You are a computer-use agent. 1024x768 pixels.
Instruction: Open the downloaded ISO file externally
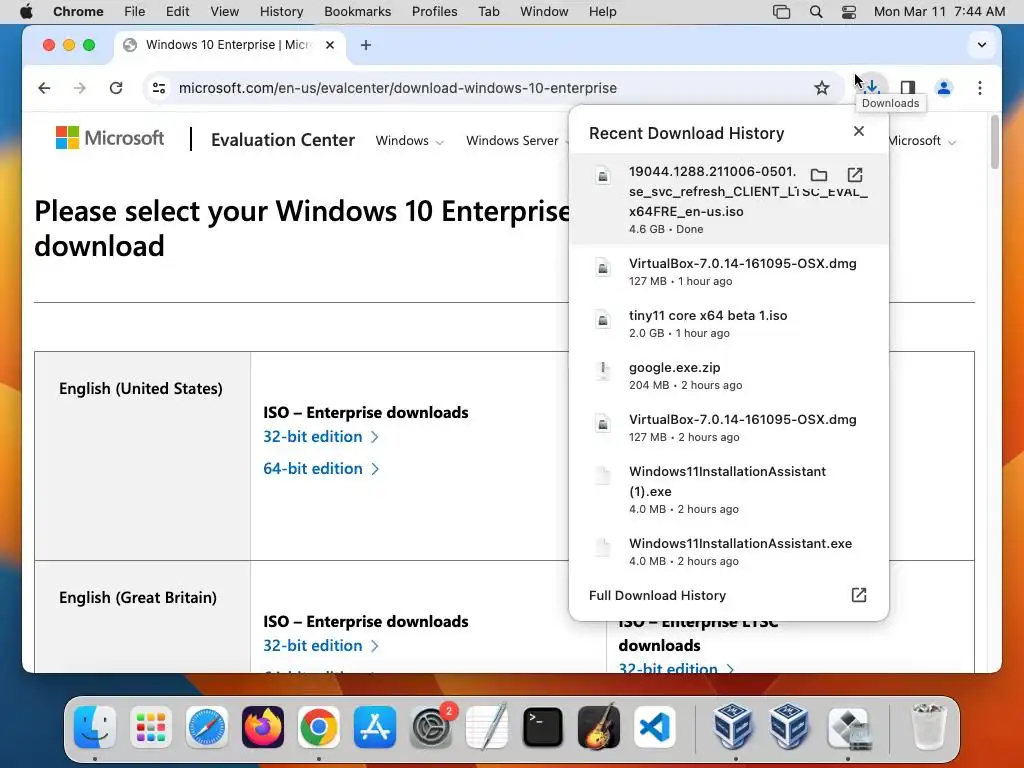point(855,175)
